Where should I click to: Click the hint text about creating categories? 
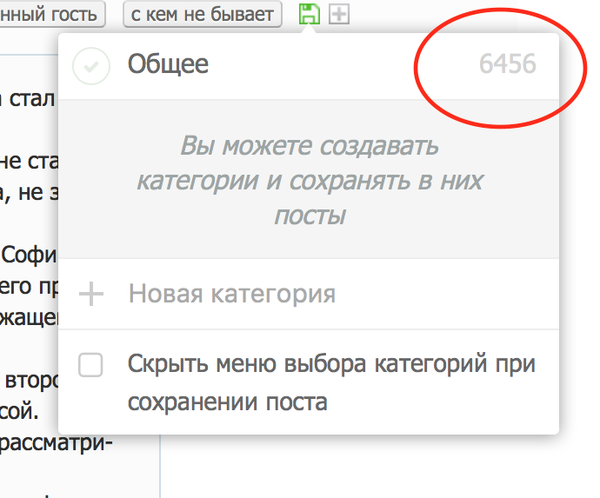pyautogui.click(x=309, y=147)
